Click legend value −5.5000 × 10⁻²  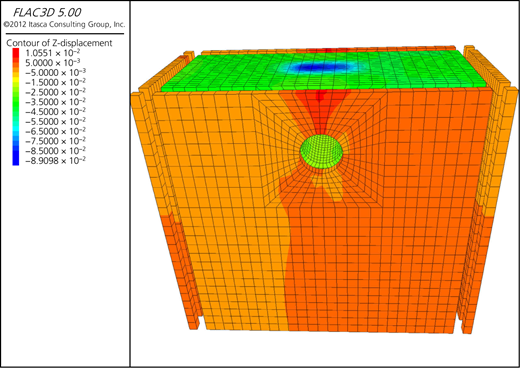(x=55, y=121)
